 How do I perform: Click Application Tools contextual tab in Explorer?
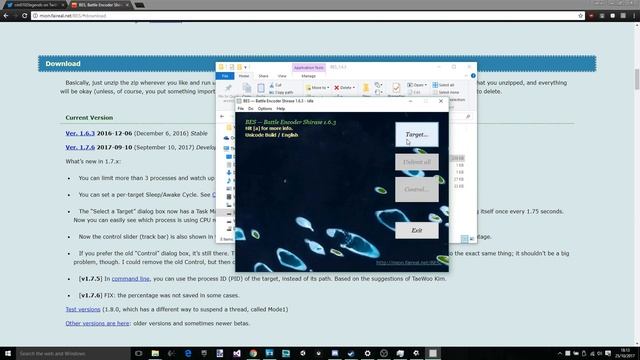pos(309,67)
